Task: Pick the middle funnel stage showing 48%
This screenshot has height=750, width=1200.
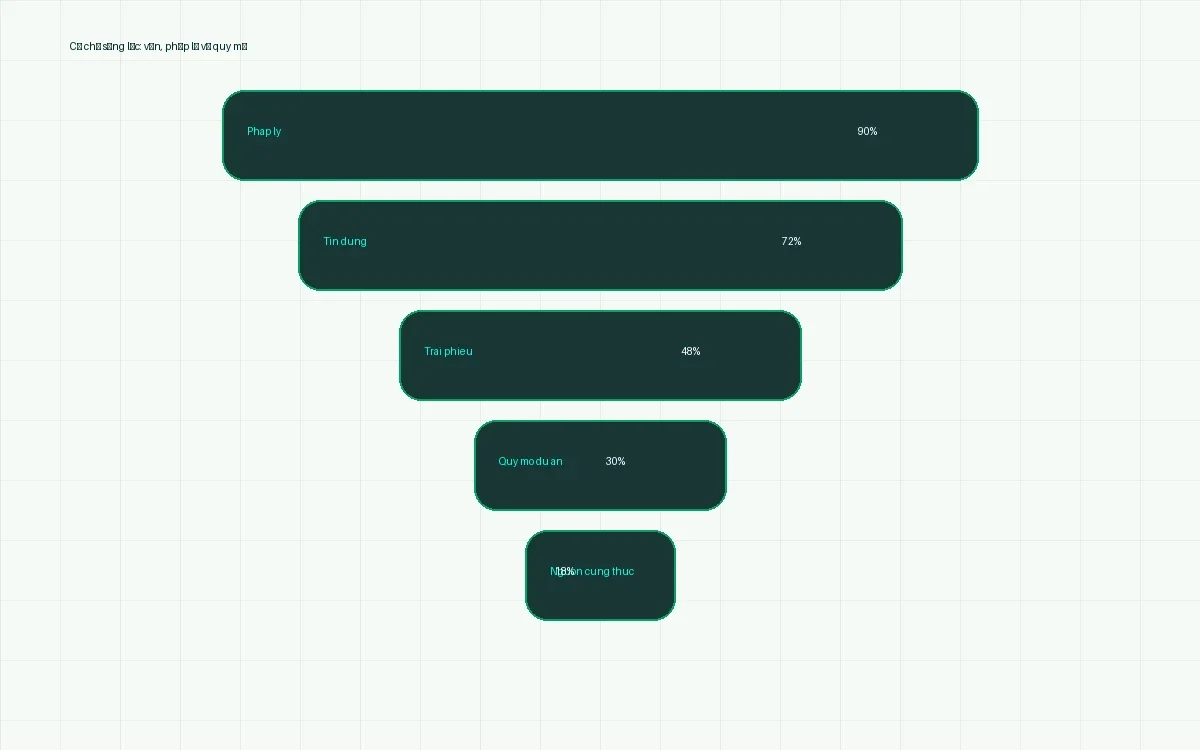Action: click(x=600, y=355)
